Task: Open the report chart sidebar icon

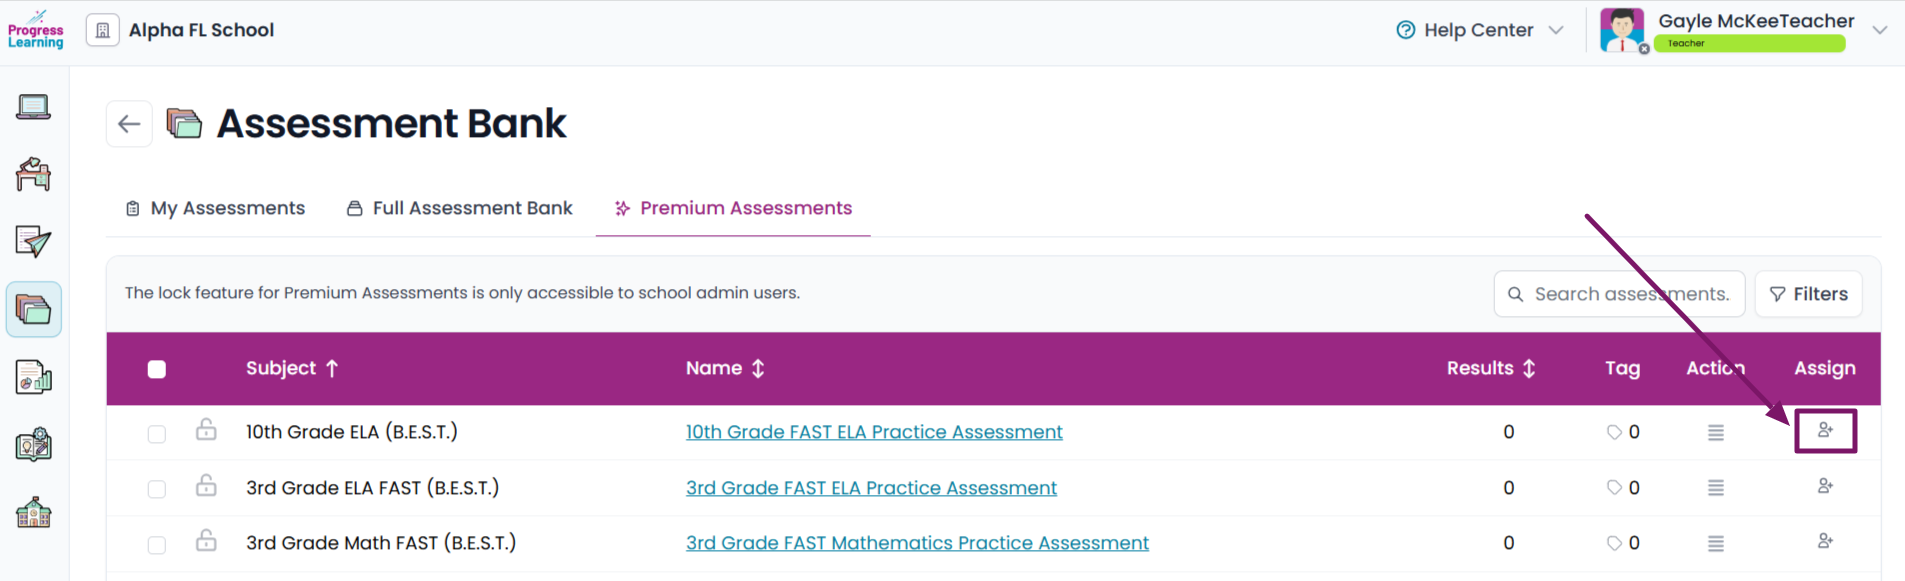Action: click(34, 377)
